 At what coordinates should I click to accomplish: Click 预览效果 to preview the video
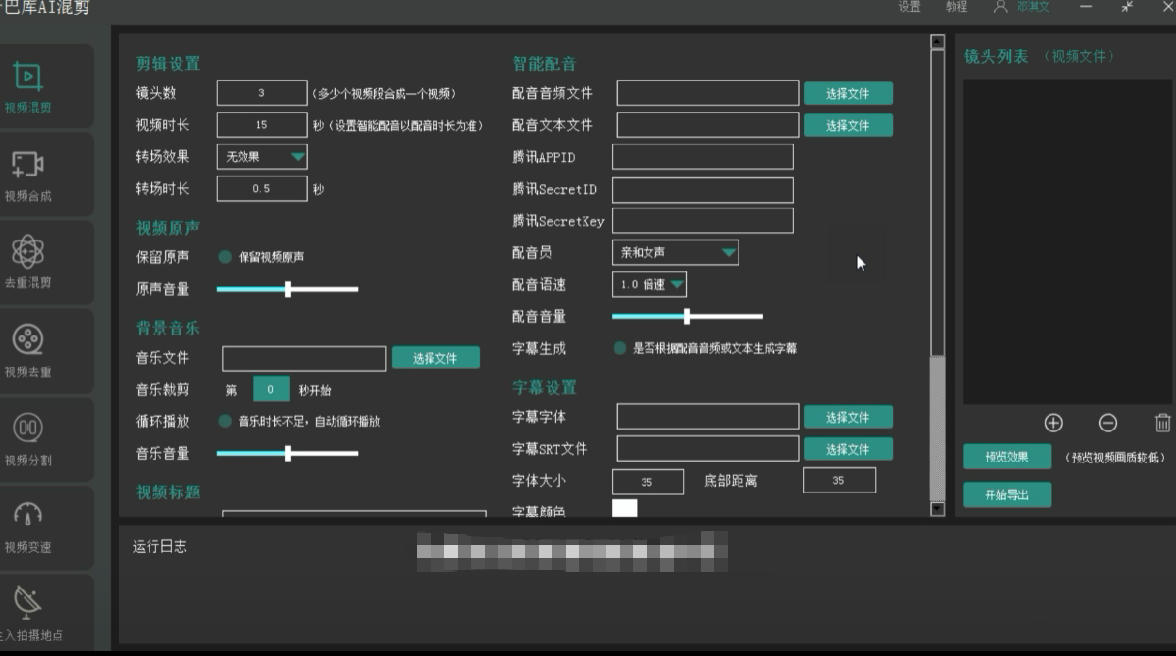[x=1006, y=456]
